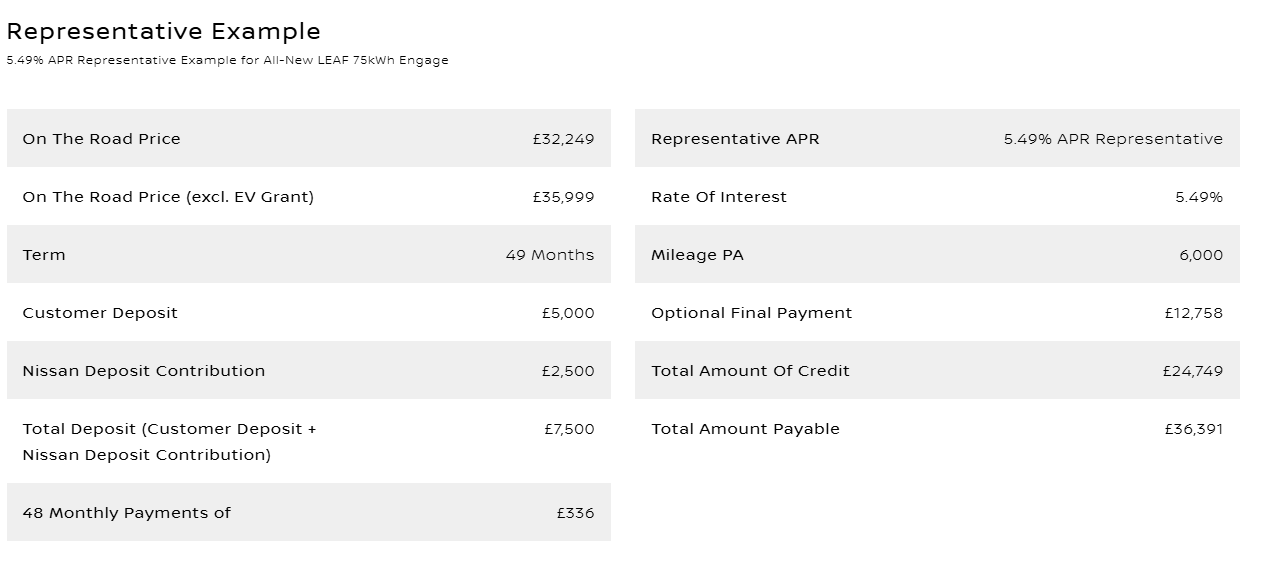Select the £35,999 price value

pyautogui.click(x=563, y=197)
